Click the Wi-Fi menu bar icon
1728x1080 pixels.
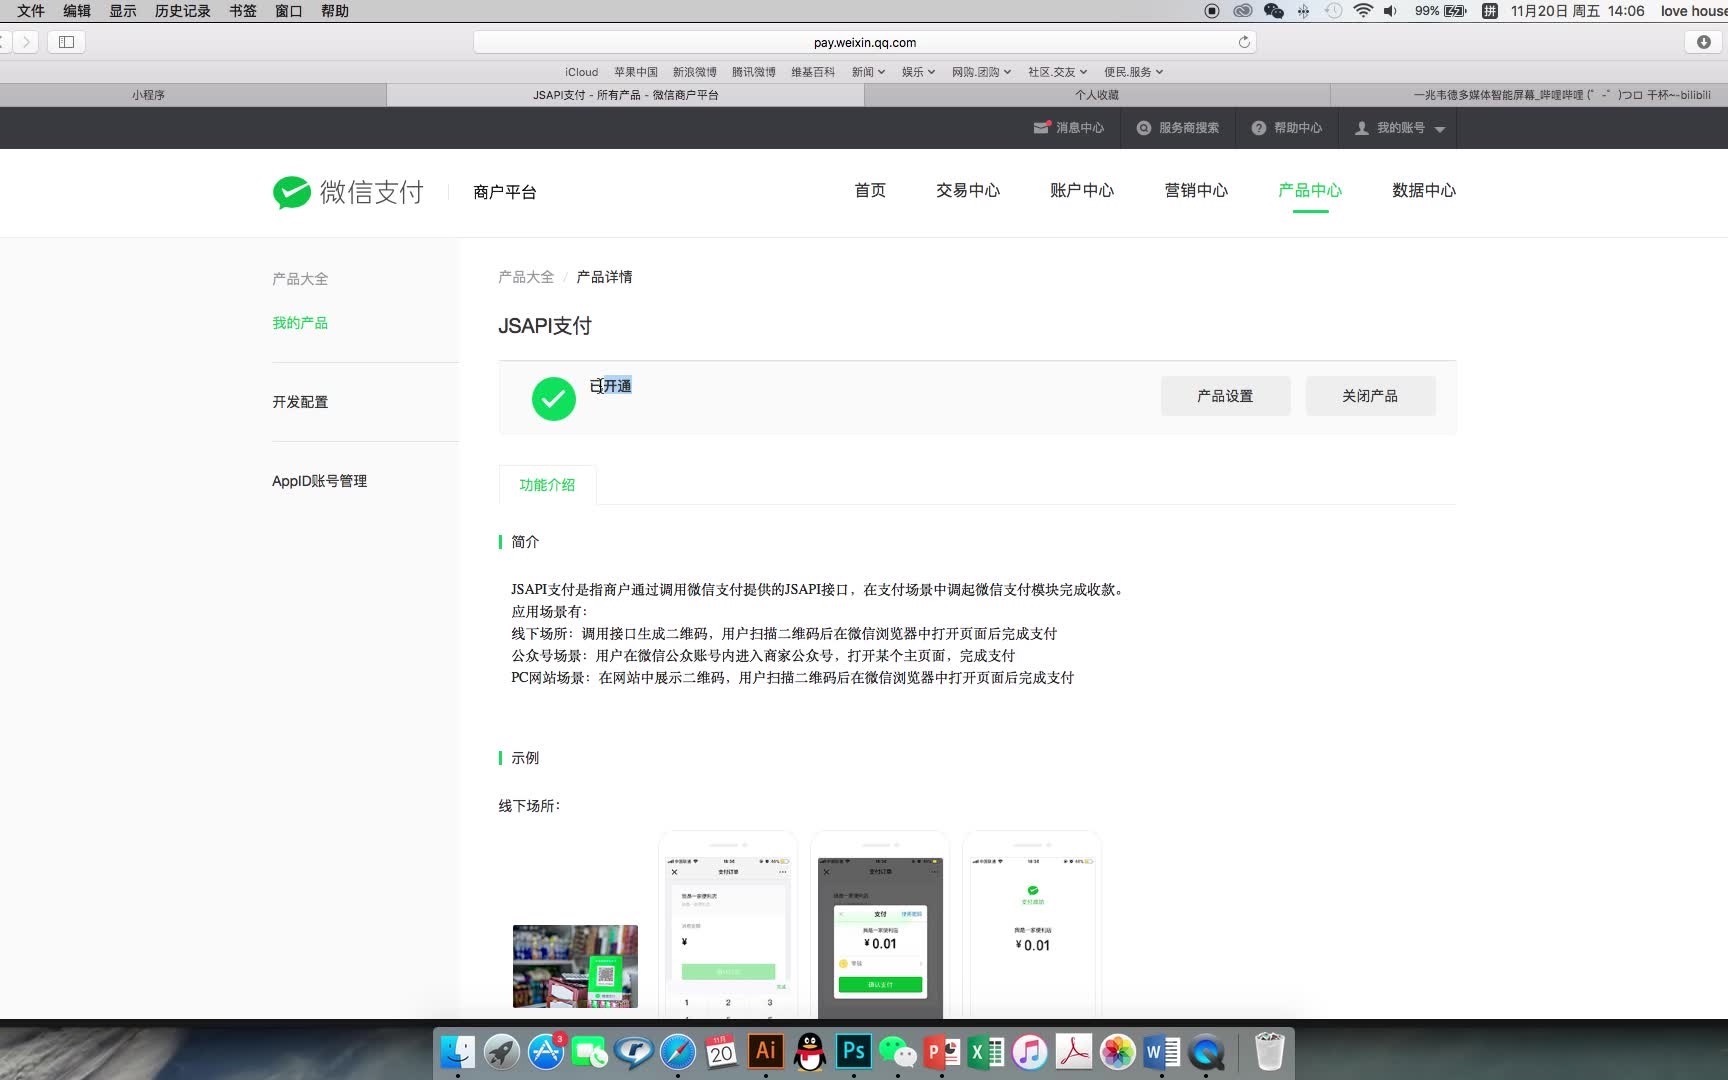[x=1362, y=11]
